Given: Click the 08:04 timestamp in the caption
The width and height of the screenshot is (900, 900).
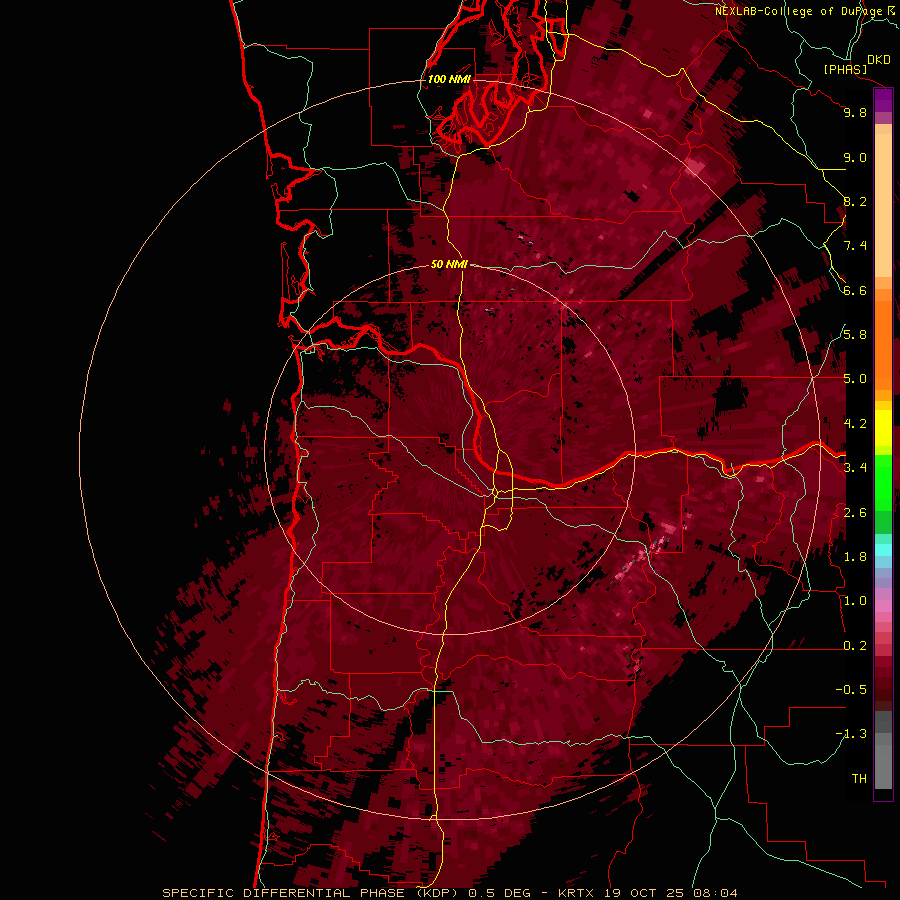Looking at the screenshot, I should (x=715, y=893).
